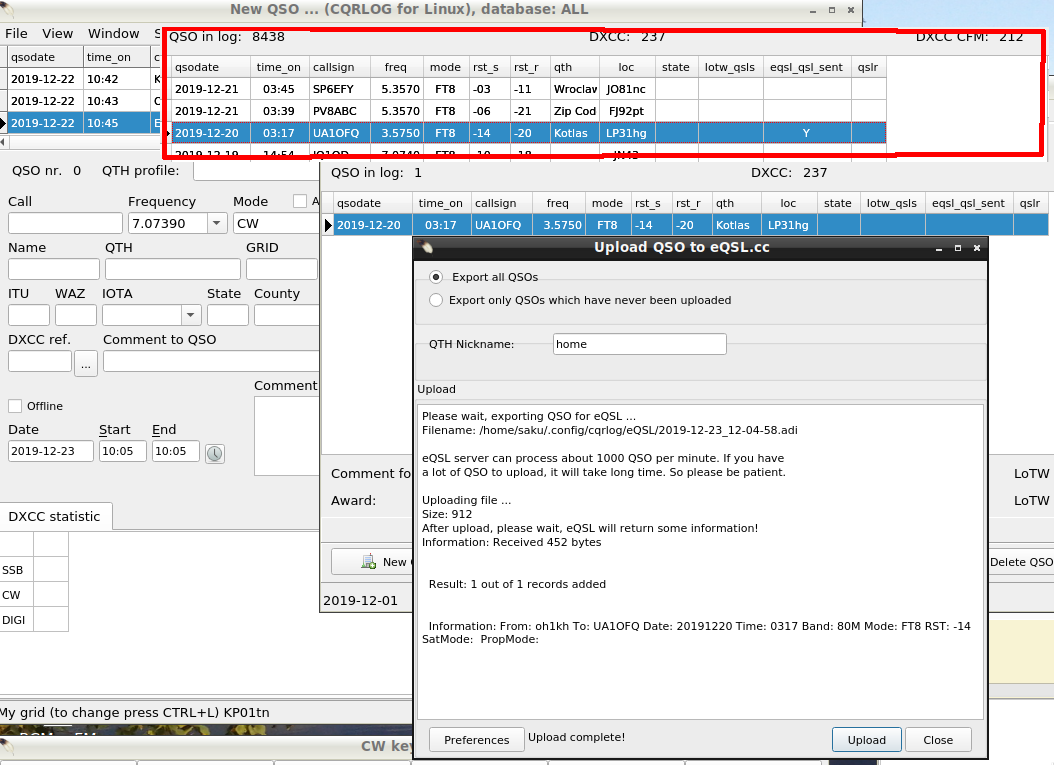Open Preferences from the eQSL upload dialog
The image size is (1054, 765).
pos(477,739)
